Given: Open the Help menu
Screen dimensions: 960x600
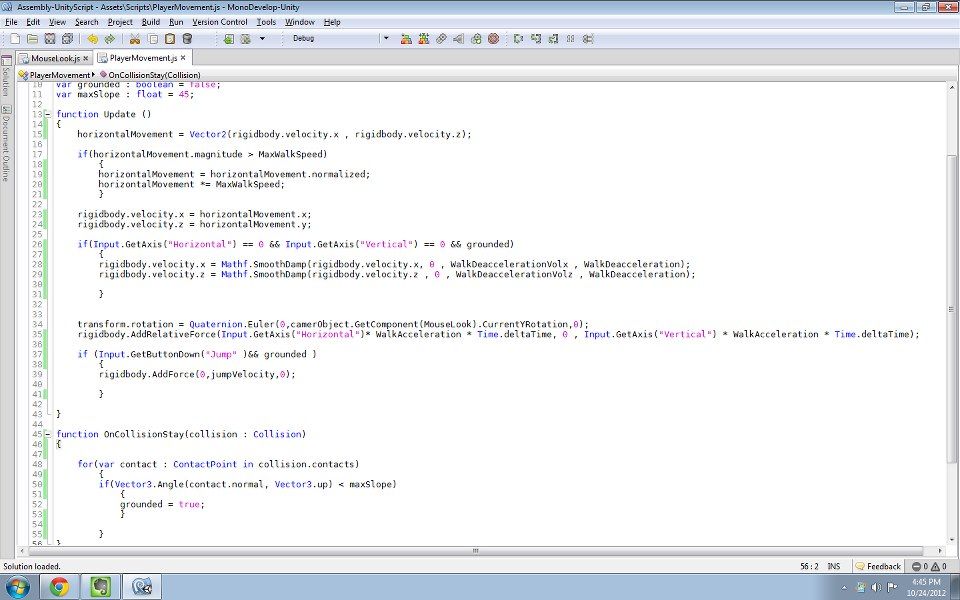Looking at the screenshot, I should (332, 22).
